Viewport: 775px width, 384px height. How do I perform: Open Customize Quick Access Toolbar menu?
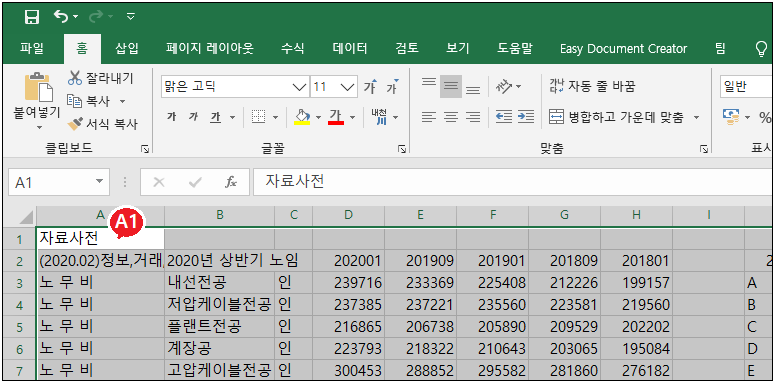(130, 17)
